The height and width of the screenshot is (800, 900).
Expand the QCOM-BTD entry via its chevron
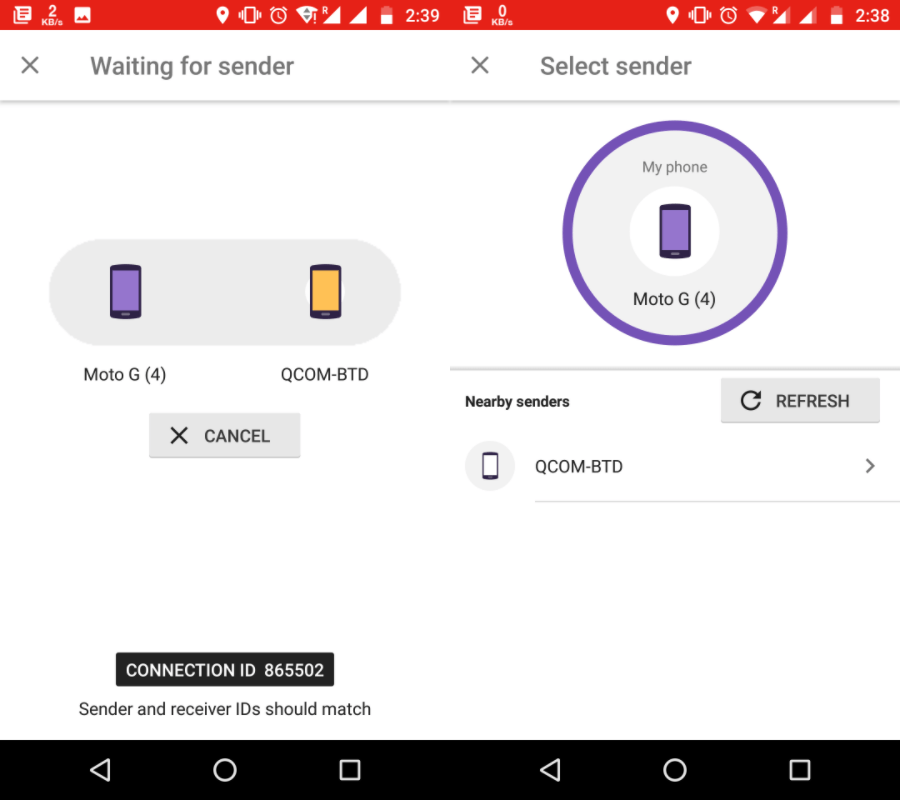(869, 466)
